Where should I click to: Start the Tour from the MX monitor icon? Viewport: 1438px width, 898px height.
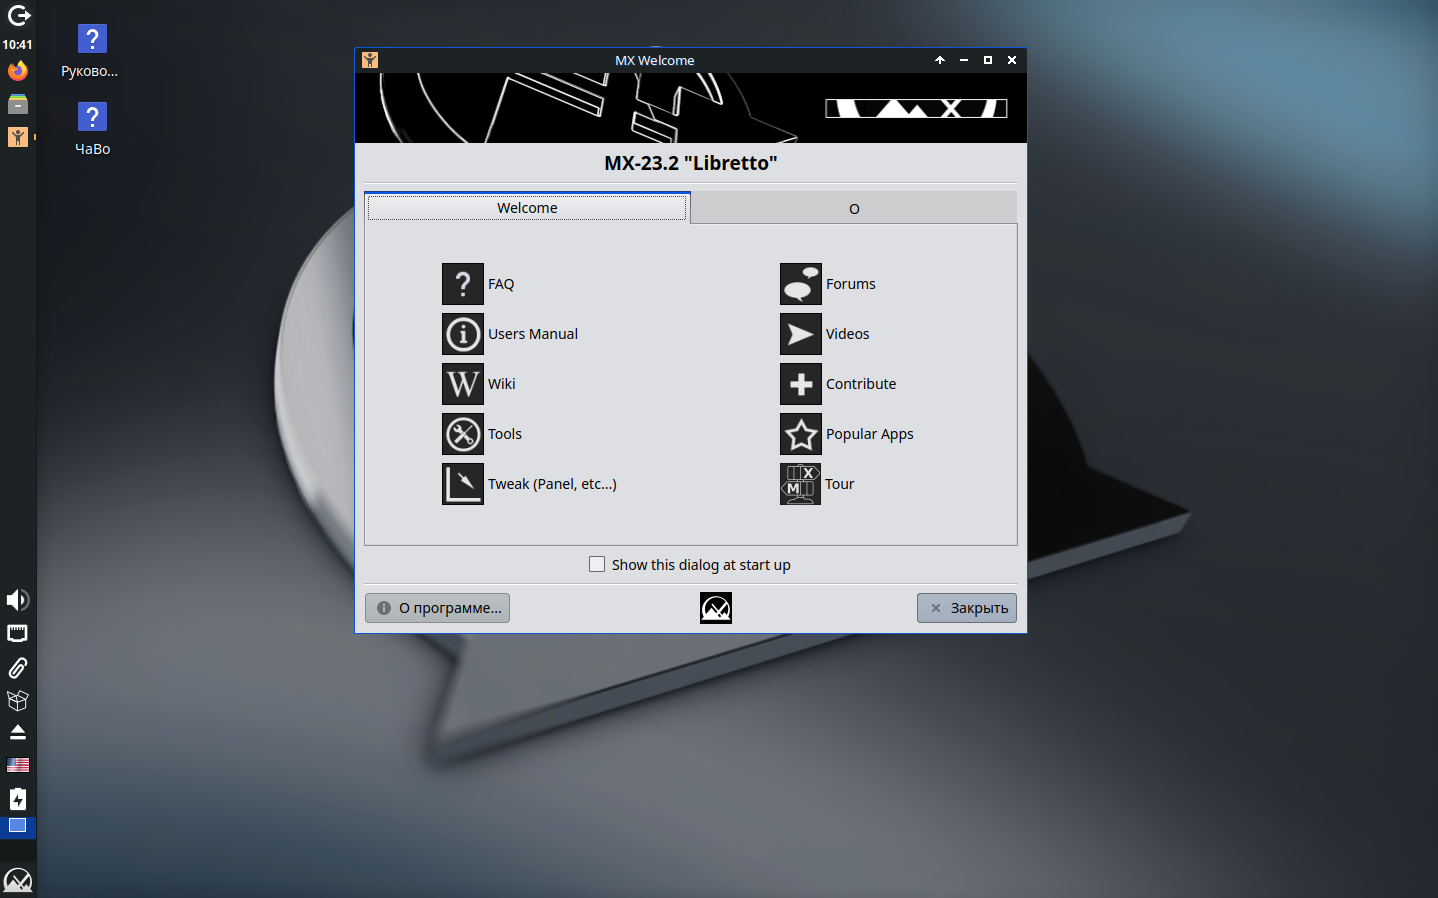pos(801,484)
